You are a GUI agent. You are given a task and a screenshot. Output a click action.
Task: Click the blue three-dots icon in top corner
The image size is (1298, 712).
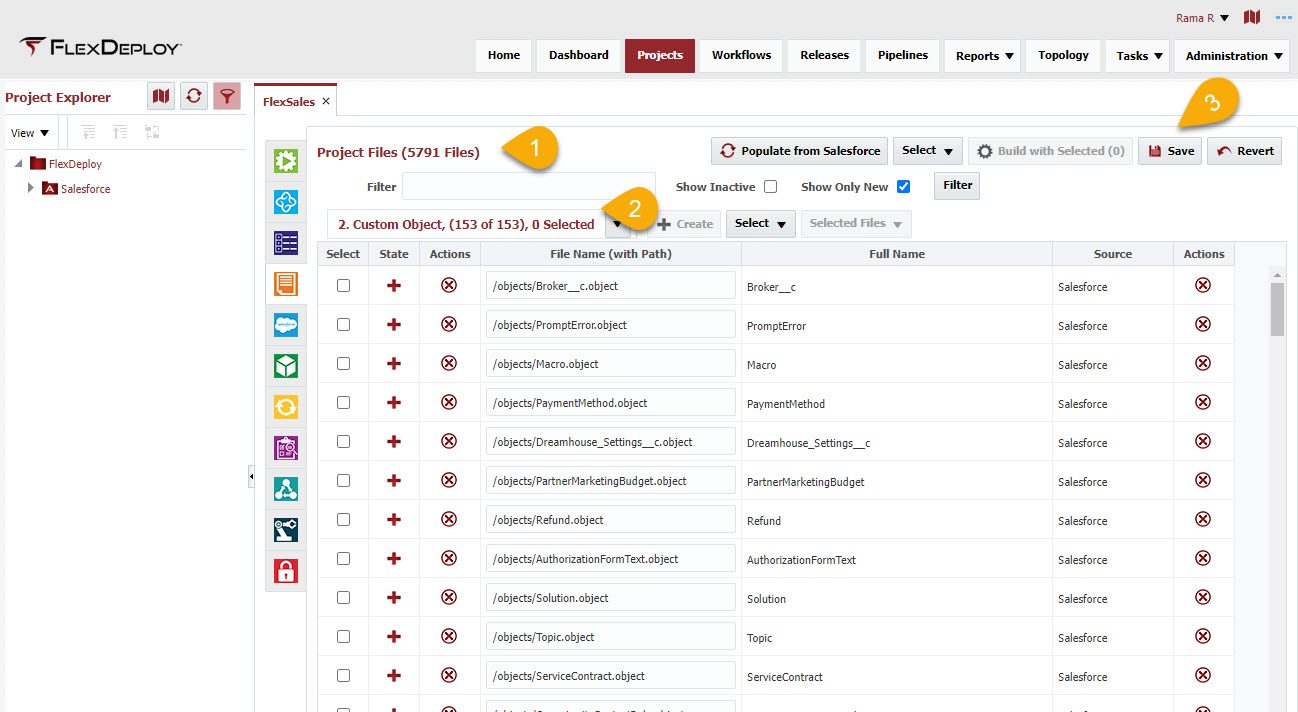[1284, 17]
